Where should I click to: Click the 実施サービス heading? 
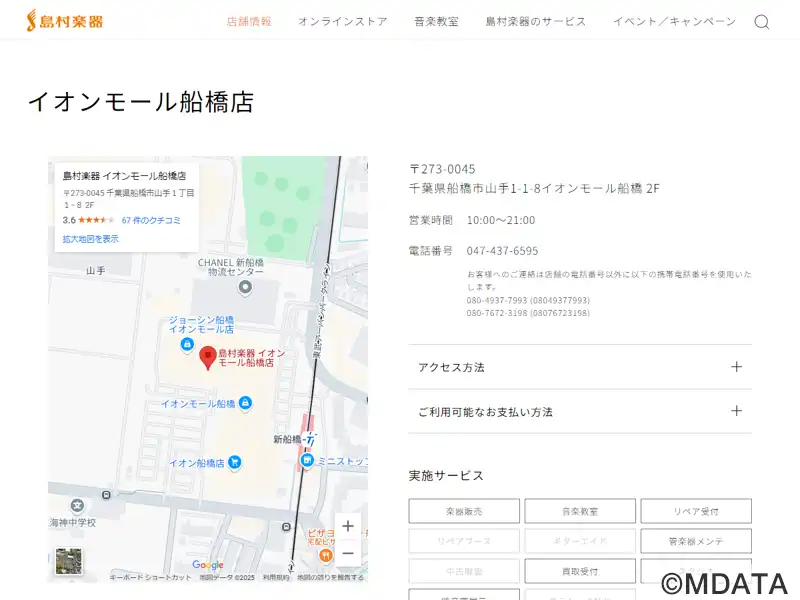click(x=446, y=476)
